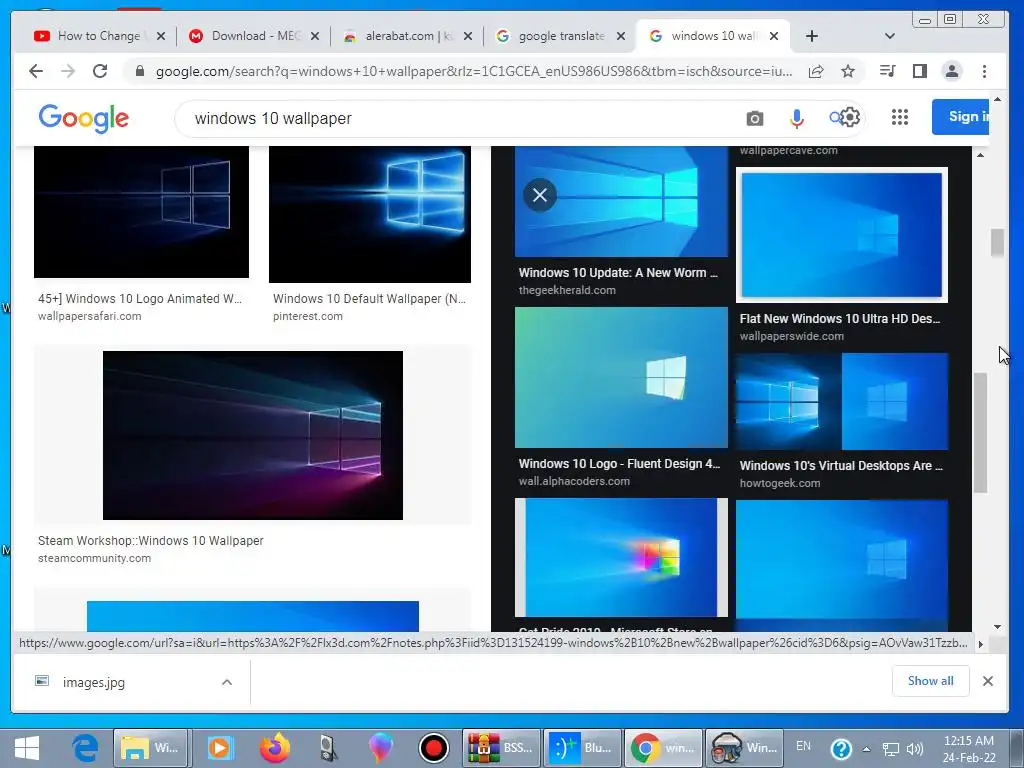Image resolution: width=1024 pixels, height=768 pixels.
Task: Click the address bar URL
Action: point(473,71)
